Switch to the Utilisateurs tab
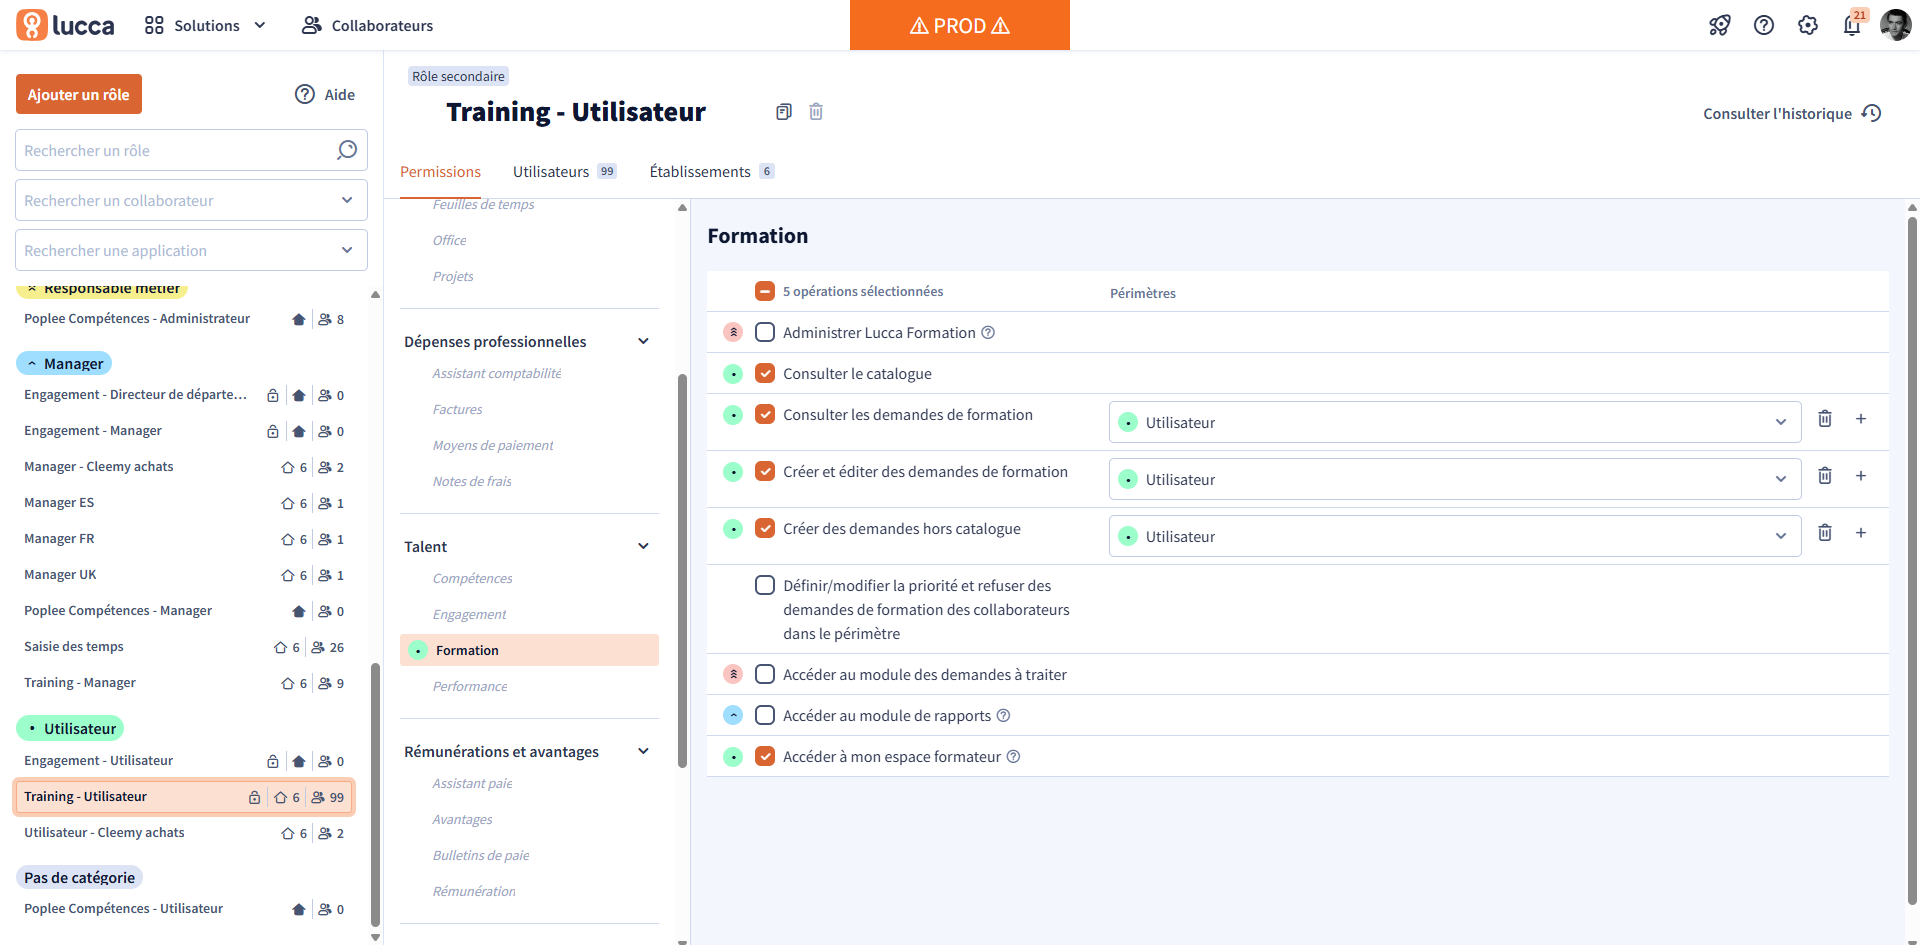The width and height of the screenshot is (1920, 945). click(x=565, y=172)
